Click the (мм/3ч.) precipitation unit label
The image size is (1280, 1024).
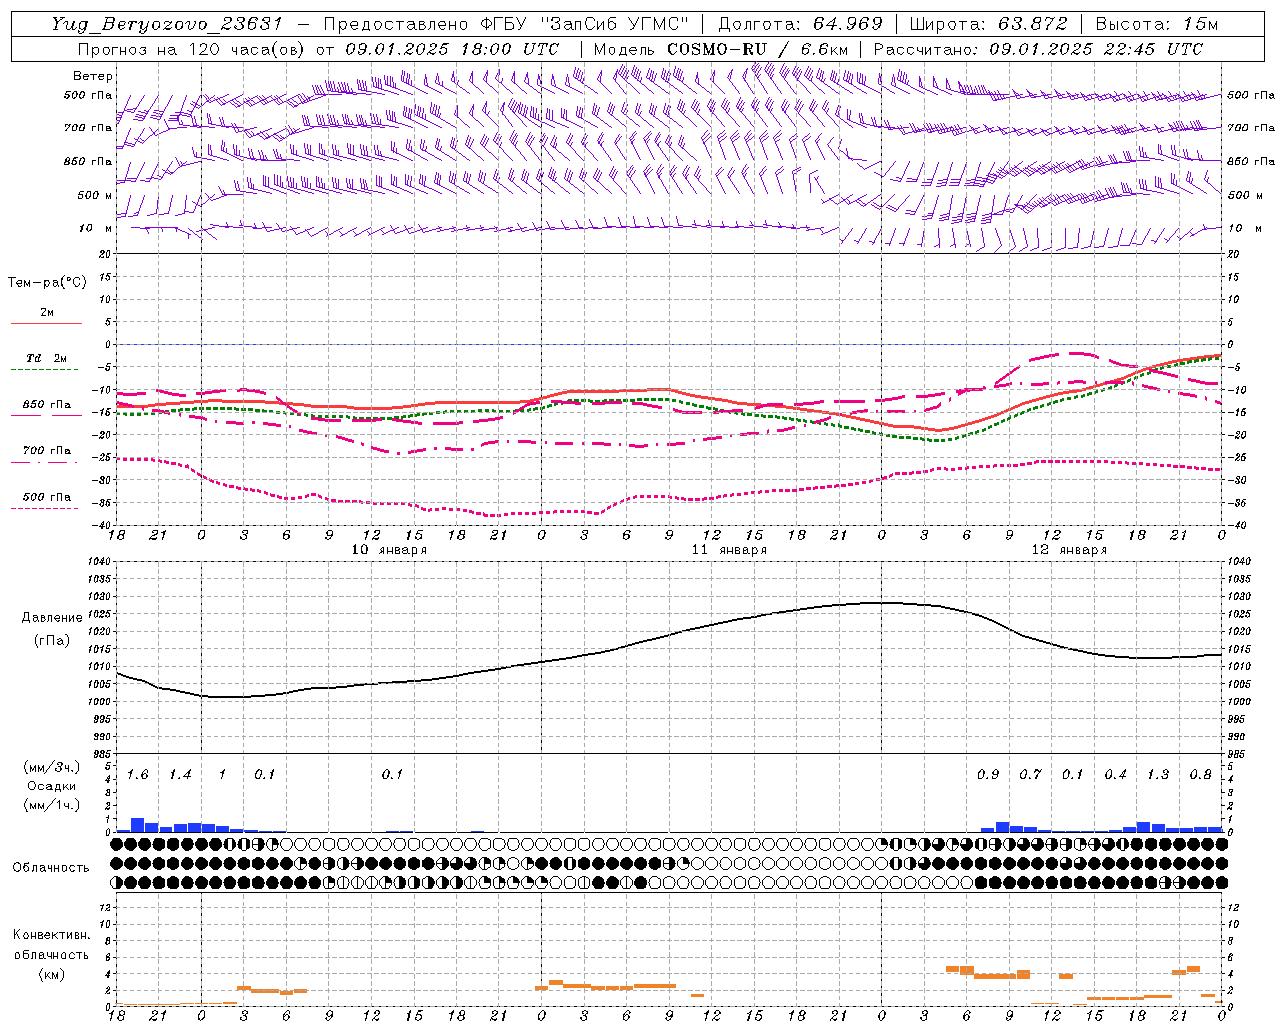point(51,767)
